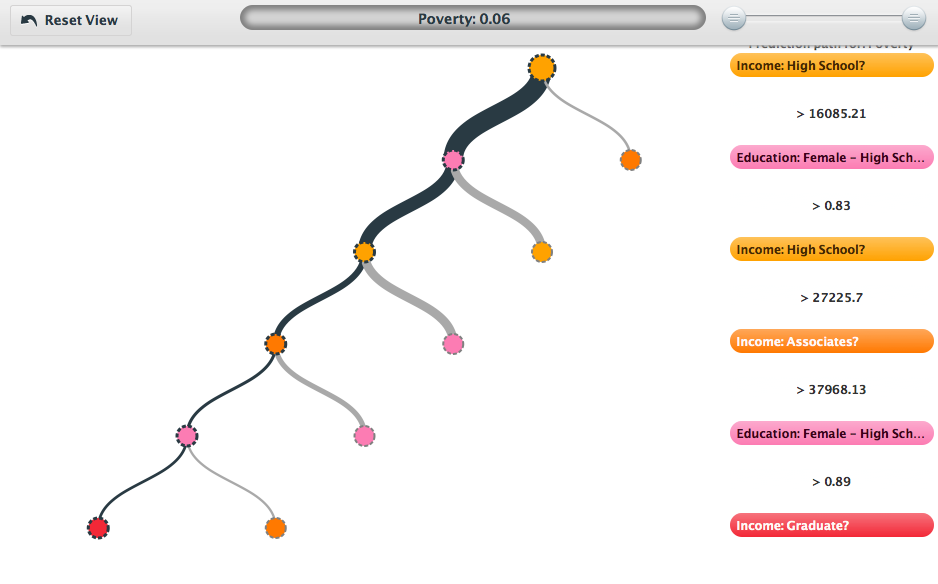Click the Income: High School? label above > 27225.7
This screenshot has height=584, width=938.
[x=831, y=250]
